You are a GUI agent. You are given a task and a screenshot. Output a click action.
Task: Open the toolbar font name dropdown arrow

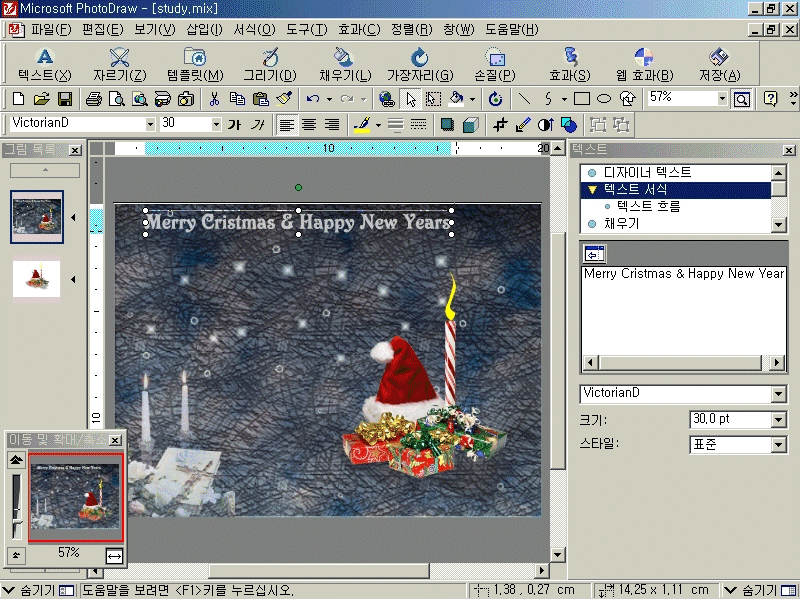(x=150, y=124)
